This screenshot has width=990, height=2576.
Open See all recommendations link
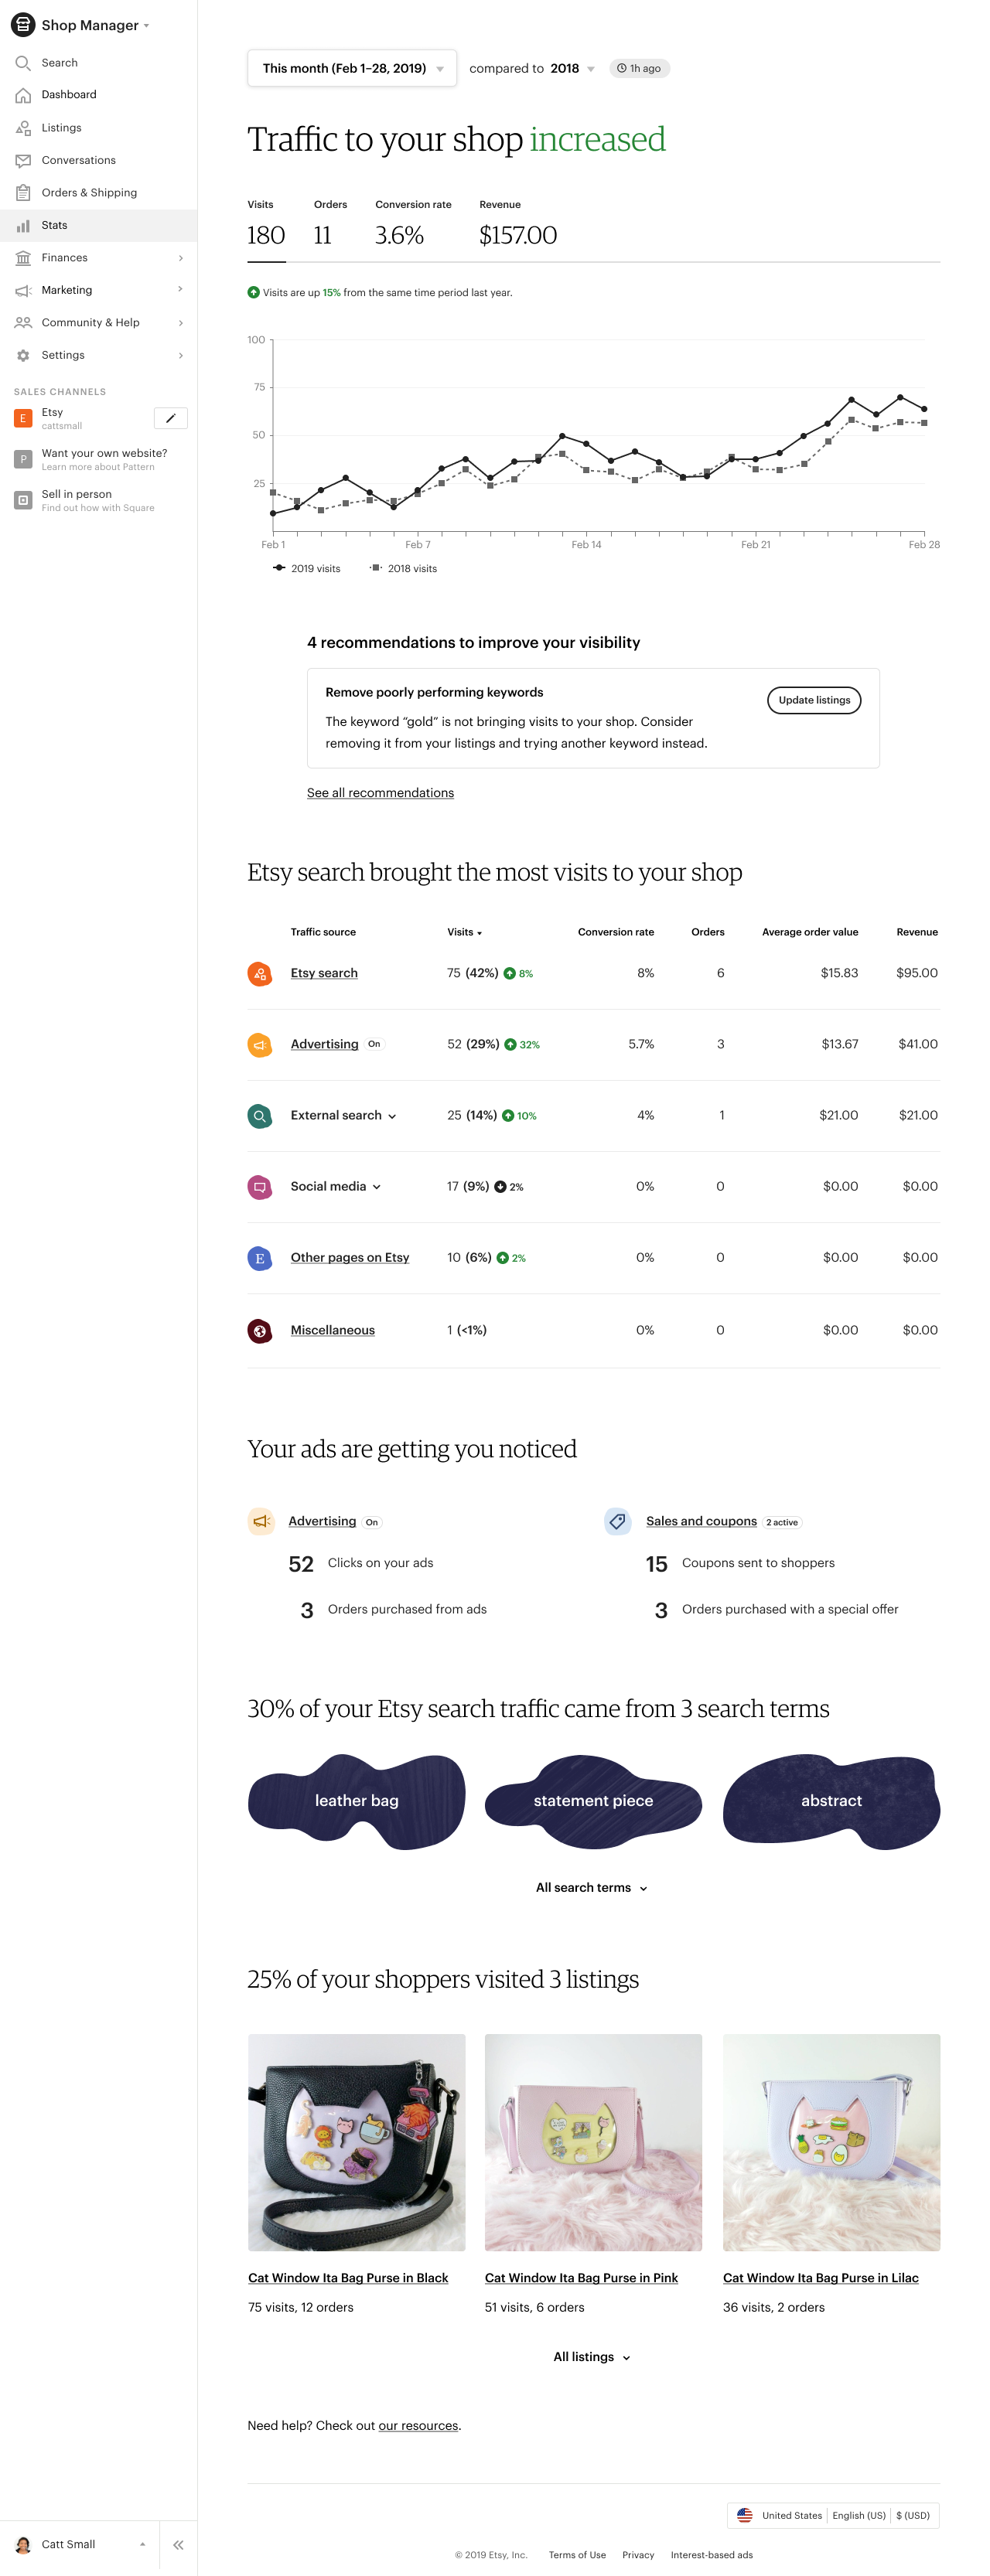pos(380,793)
